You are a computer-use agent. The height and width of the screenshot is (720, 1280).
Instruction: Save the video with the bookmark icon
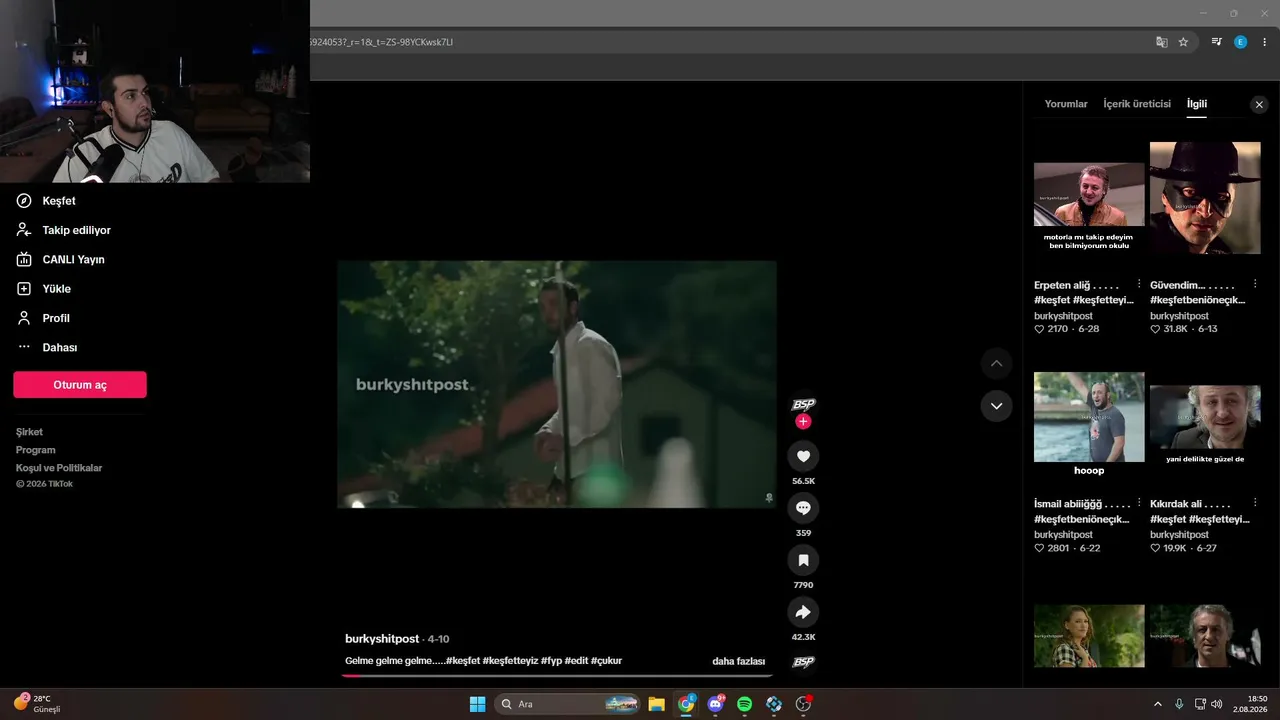[x=803, y=560]
